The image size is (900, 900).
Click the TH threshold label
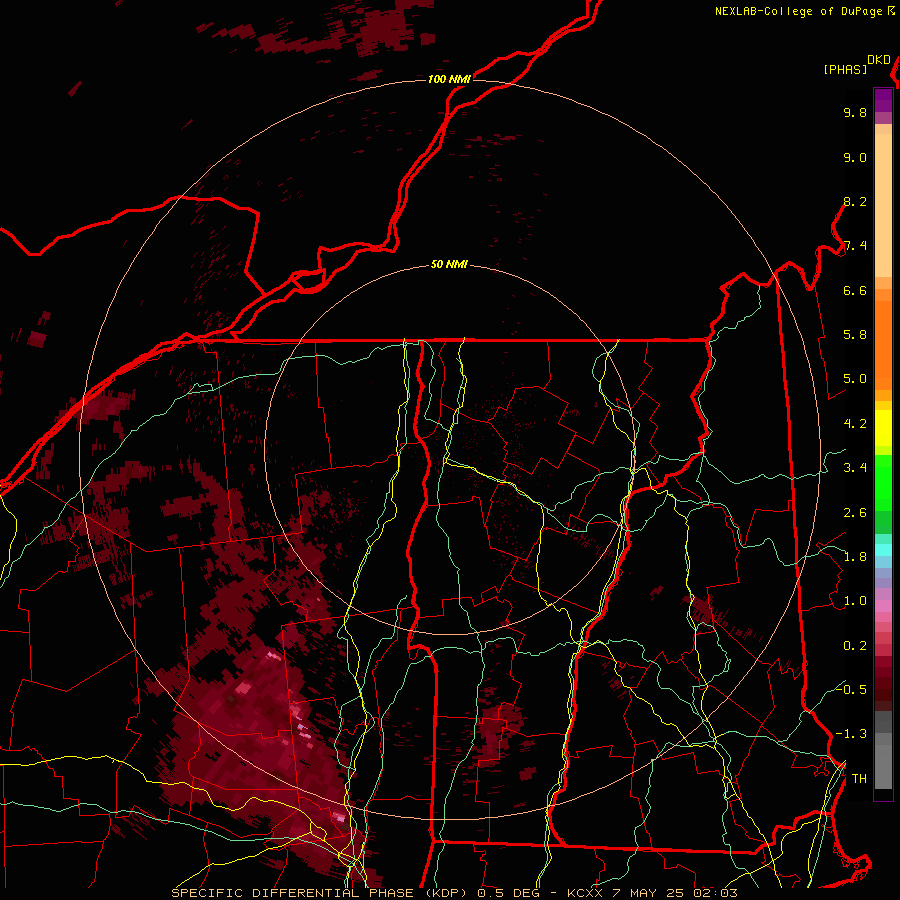click(859, 779)
